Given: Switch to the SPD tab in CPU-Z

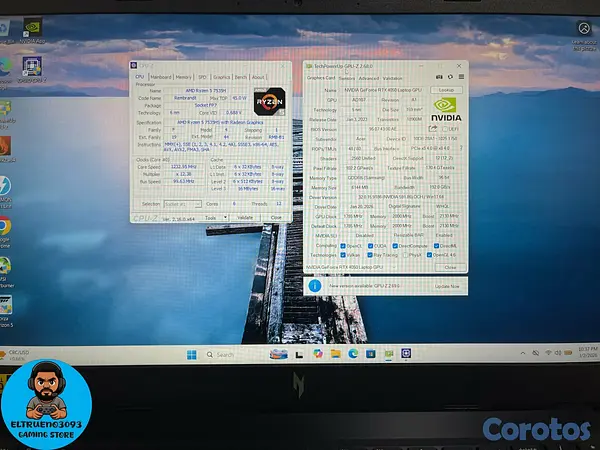Looking at the screenshot, I should tap(202, 77).
